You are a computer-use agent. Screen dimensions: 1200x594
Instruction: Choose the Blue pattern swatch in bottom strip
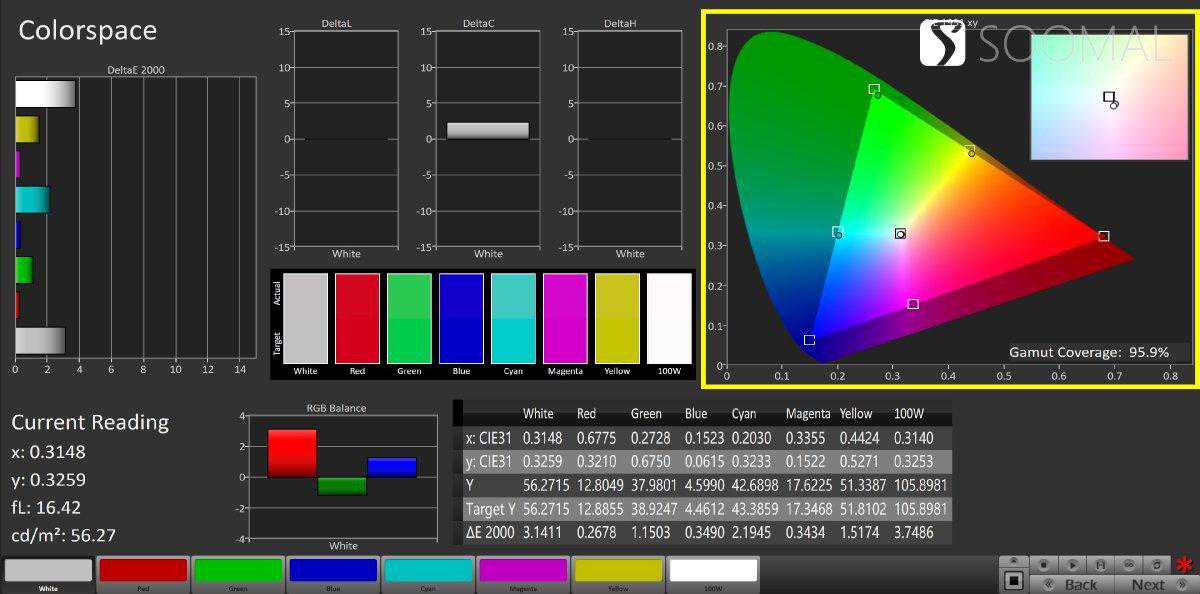[332, 570]
